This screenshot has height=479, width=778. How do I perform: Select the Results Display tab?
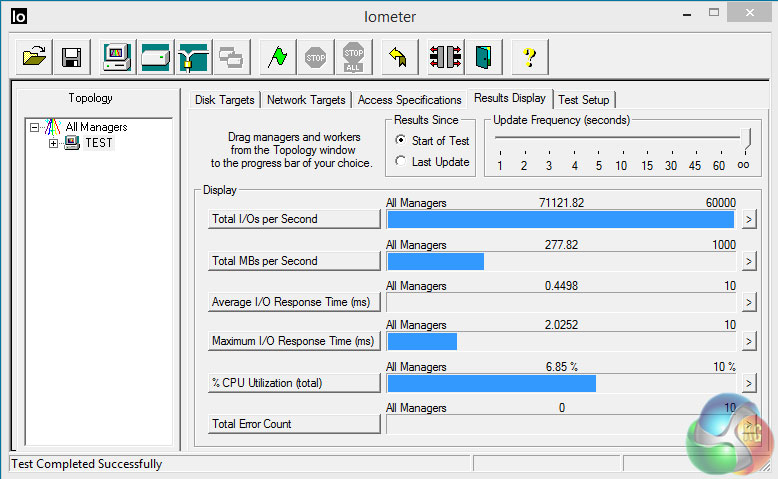[510, 98]
